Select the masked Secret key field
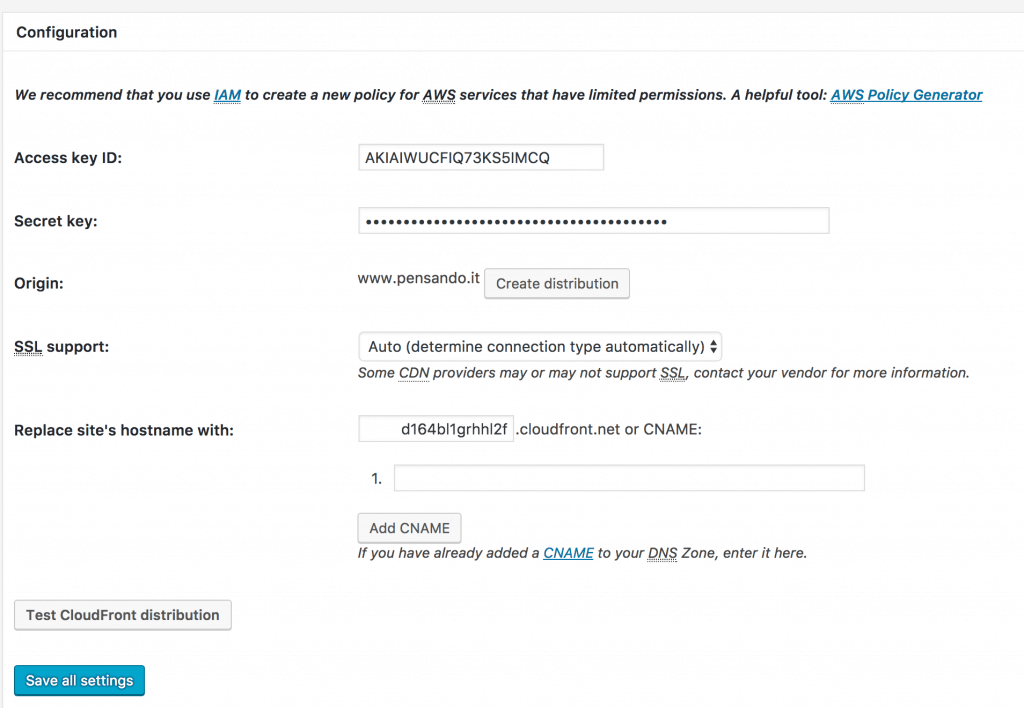The image size is (1024, 708). (x=594, y=220)
